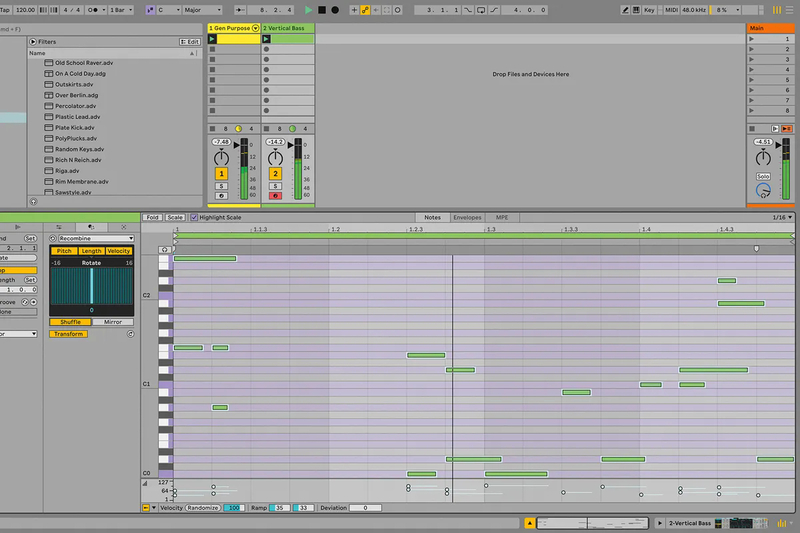Select the 2 Vertical Bass track header
This screenshot has height=533, width=800.
pos(288,28)
